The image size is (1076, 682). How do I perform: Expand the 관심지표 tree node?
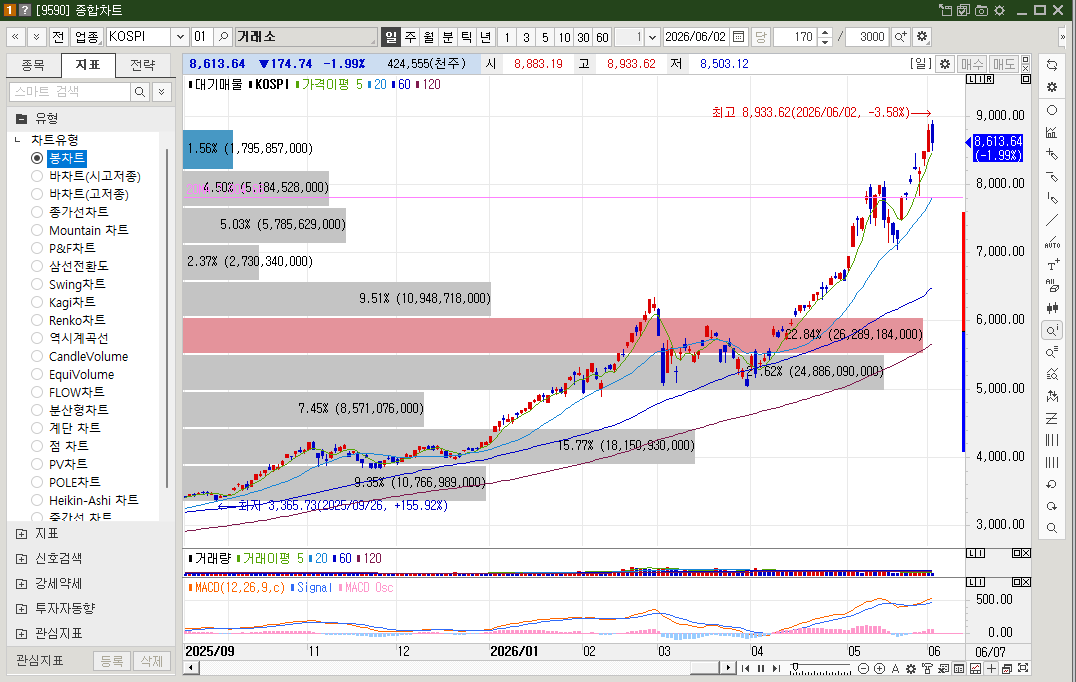(21, 634)
